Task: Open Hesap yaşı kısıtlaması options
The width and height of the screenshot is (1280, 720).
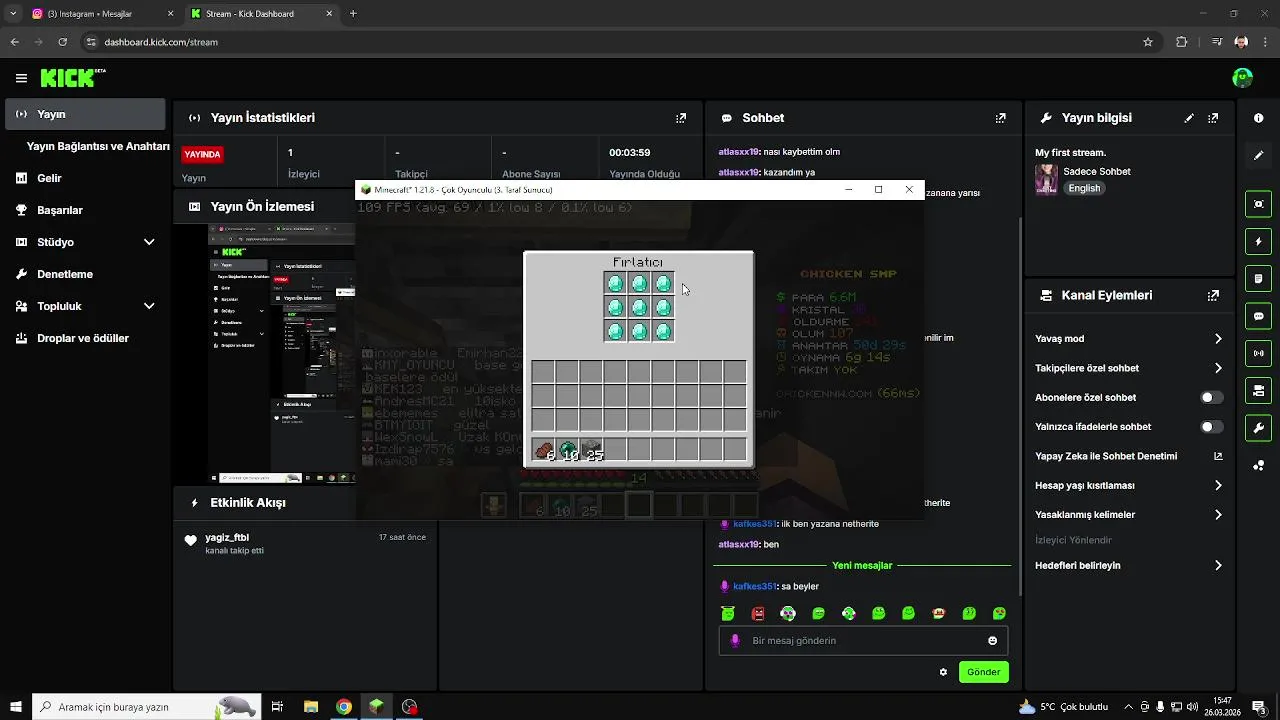Action: pos(1129,486)
